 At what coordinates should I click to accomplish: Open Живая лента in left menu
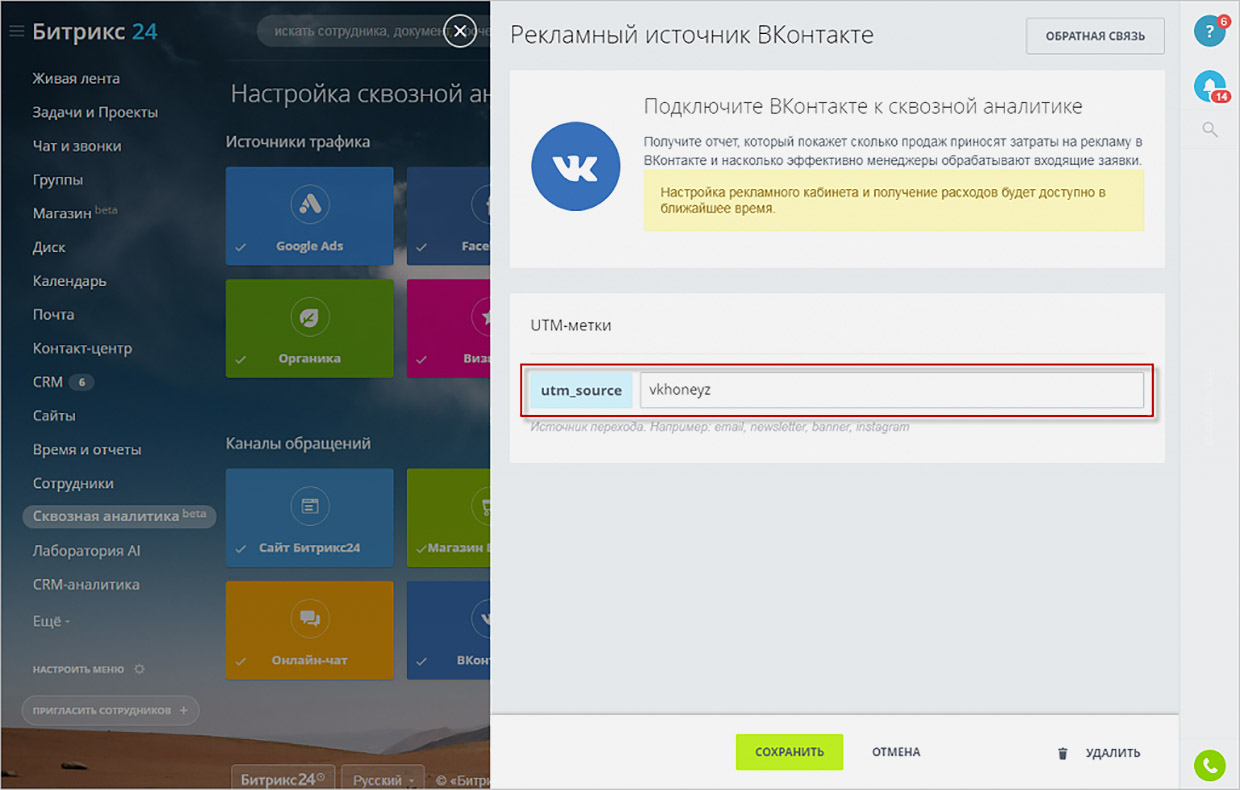coord(76,78)
